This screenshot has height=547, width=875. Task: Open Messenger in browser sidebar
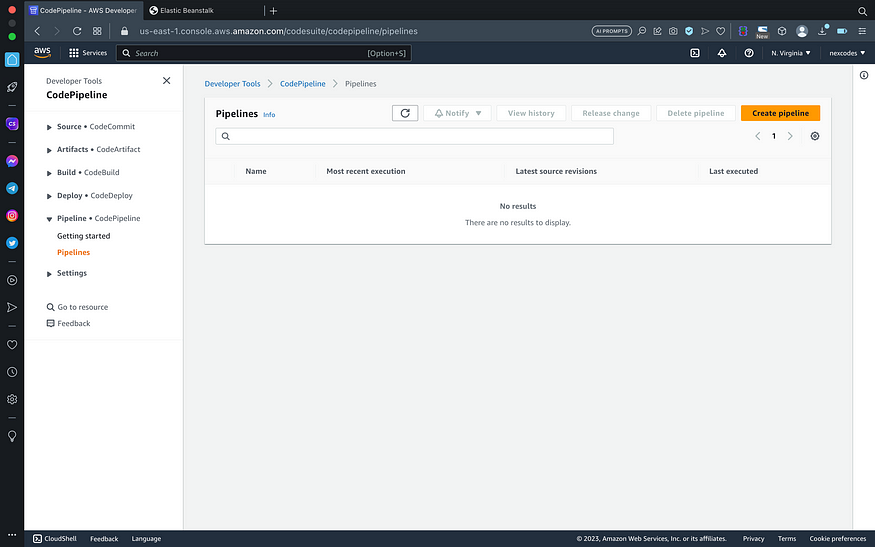point(12,161)
